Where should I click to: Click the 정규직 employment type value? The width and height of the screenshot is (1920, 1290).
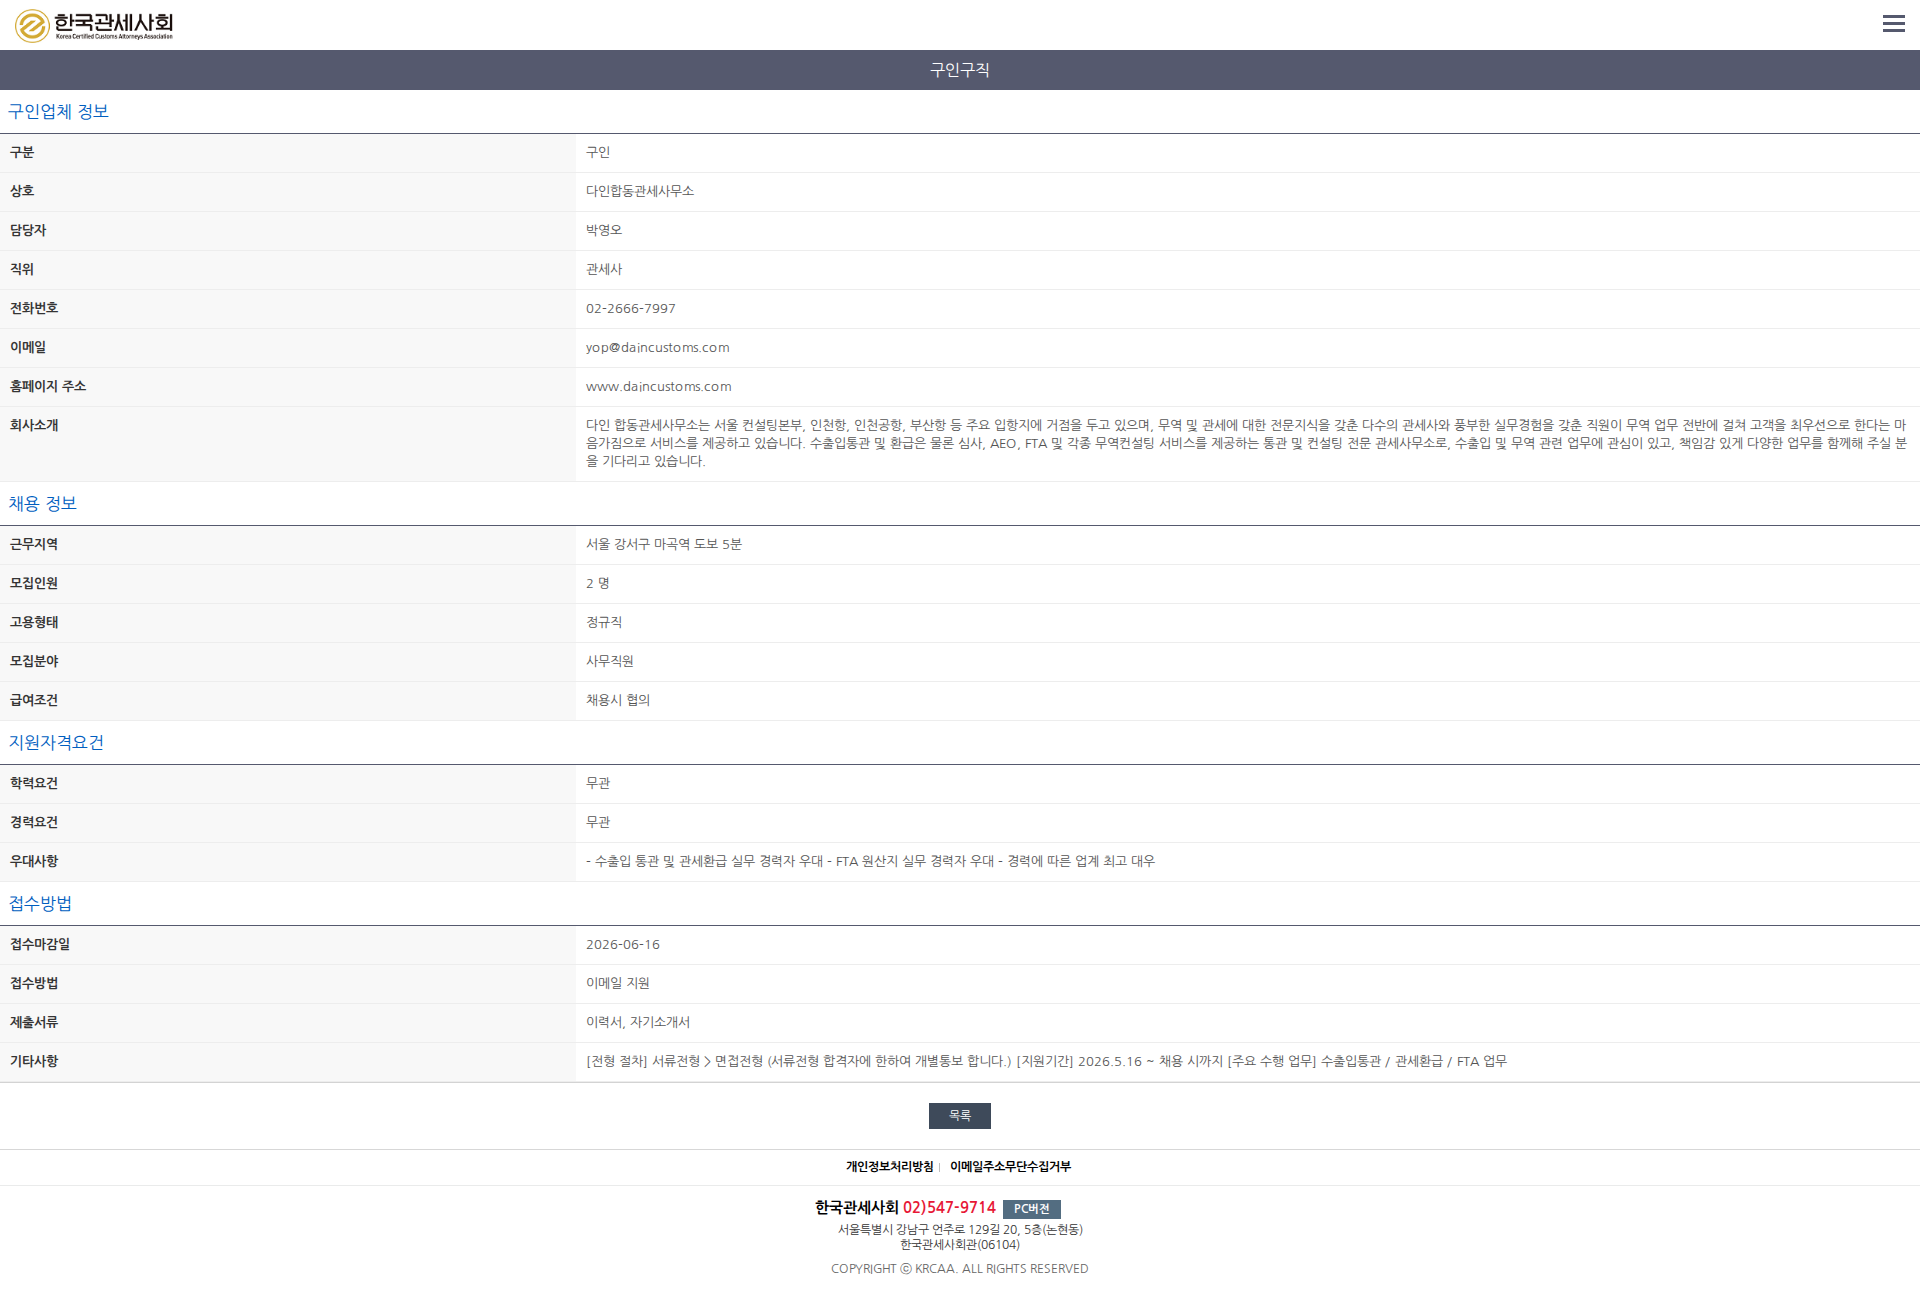click(x=603, y=622)
